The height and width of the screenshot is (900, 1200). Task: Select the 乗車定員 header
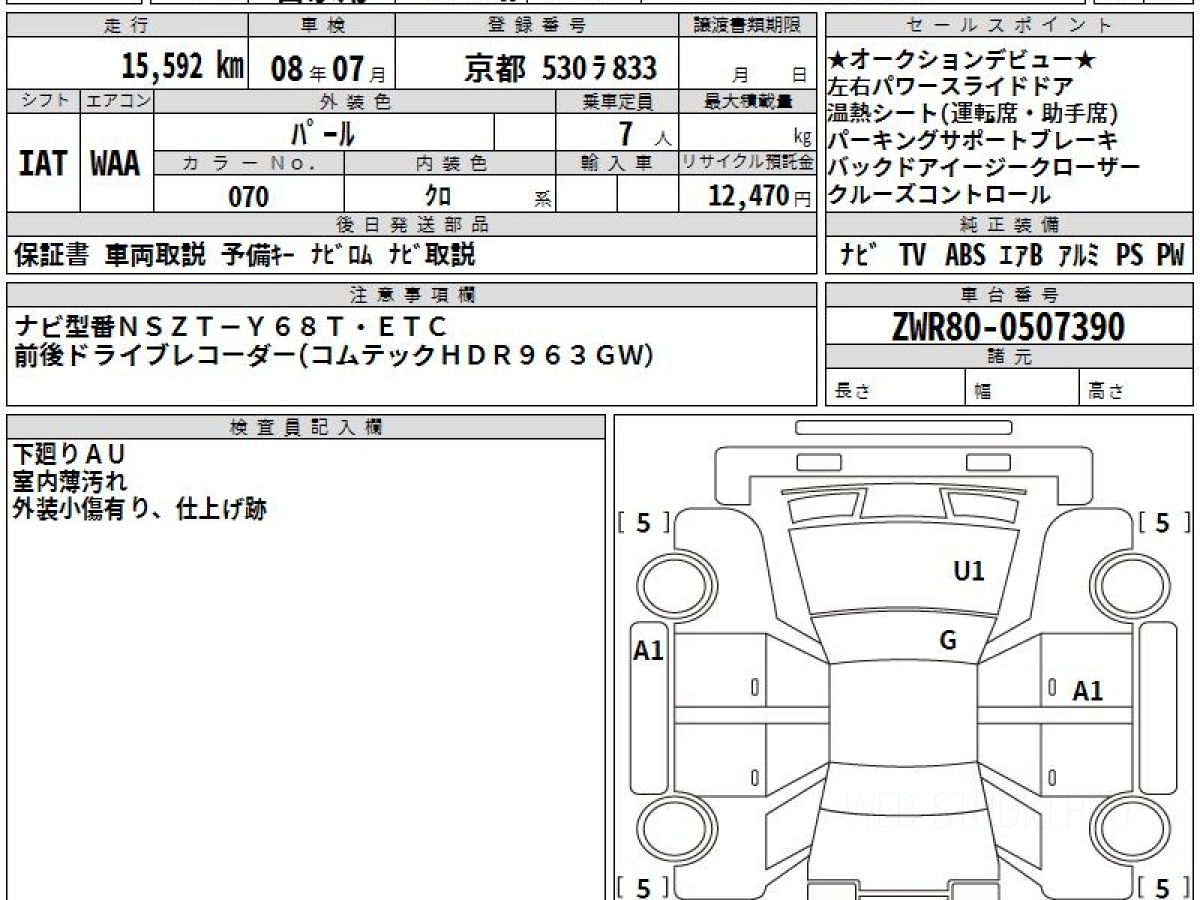point(617,102)
